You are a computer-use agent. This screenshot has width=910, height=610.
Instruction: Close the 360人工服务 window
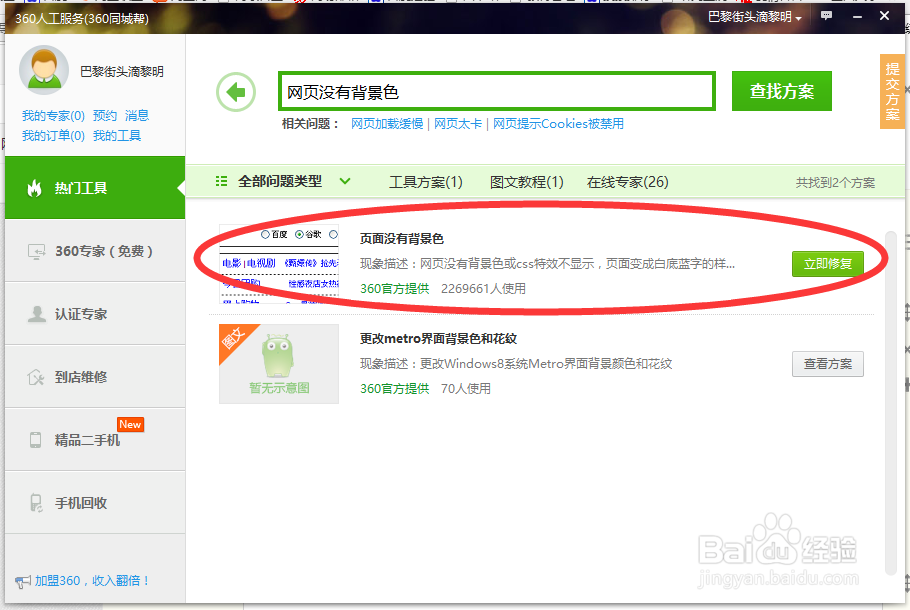tap(884, 16)
